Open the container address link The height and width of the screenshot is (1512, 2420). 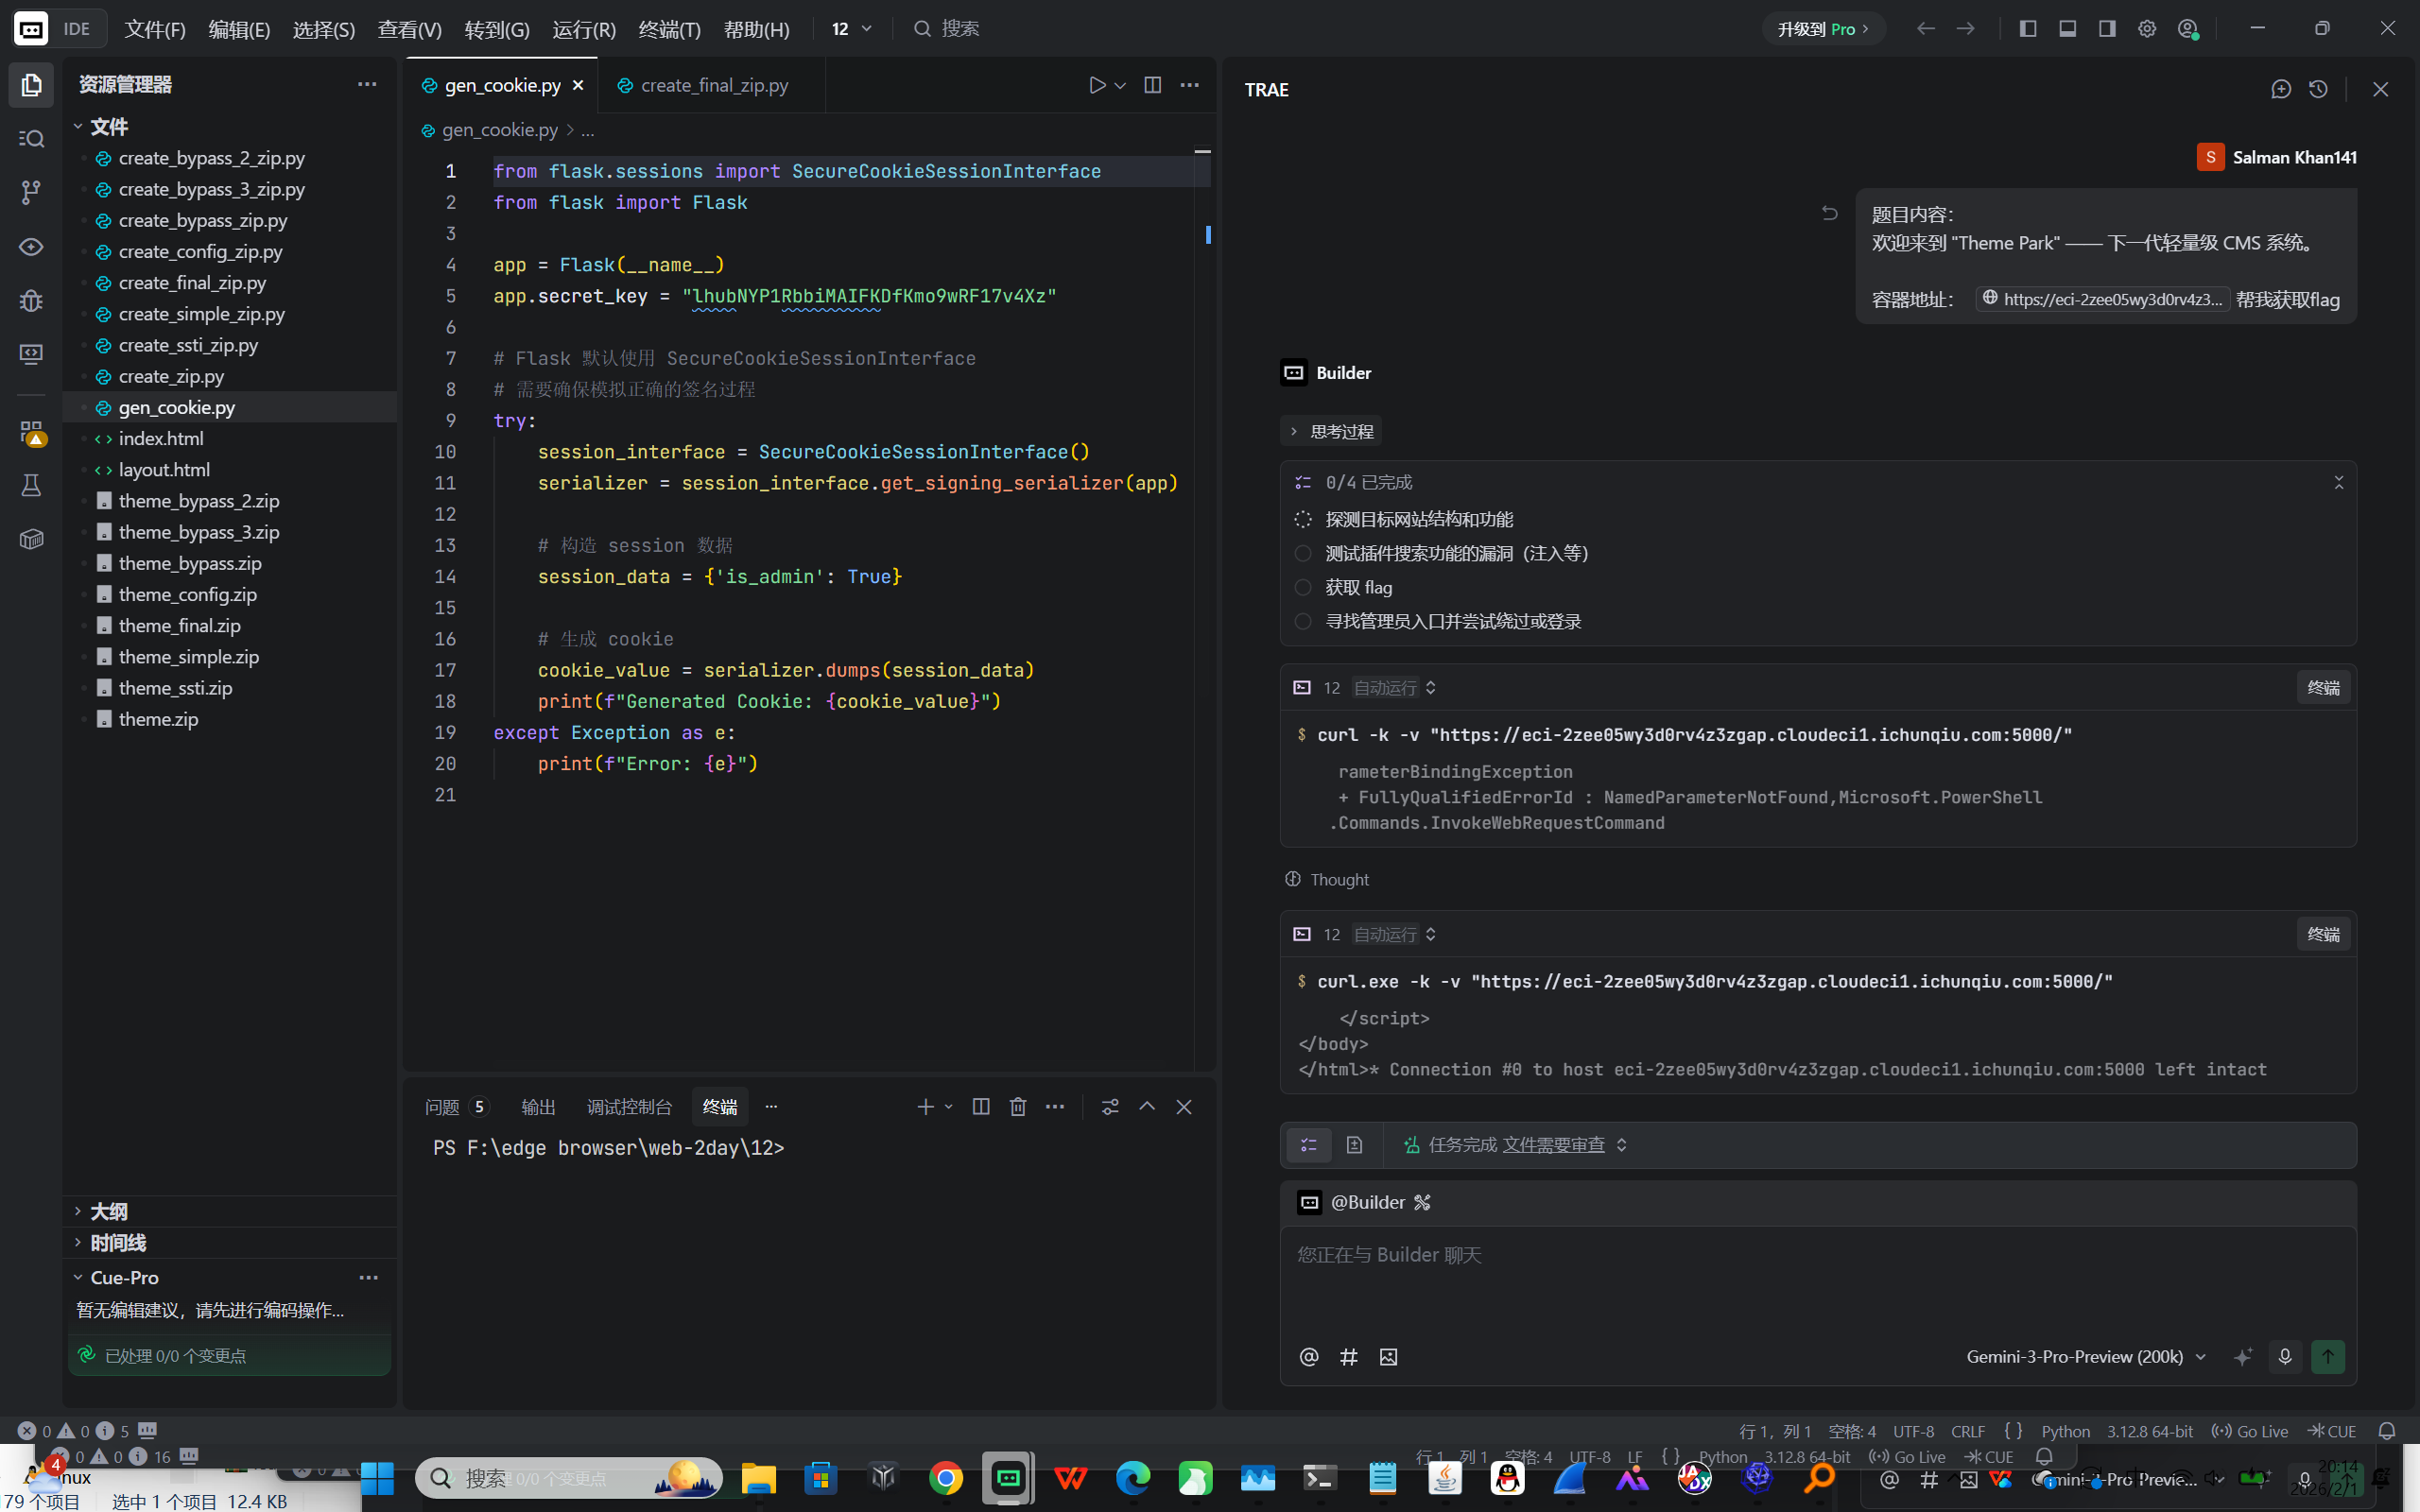click(2102, 299)
